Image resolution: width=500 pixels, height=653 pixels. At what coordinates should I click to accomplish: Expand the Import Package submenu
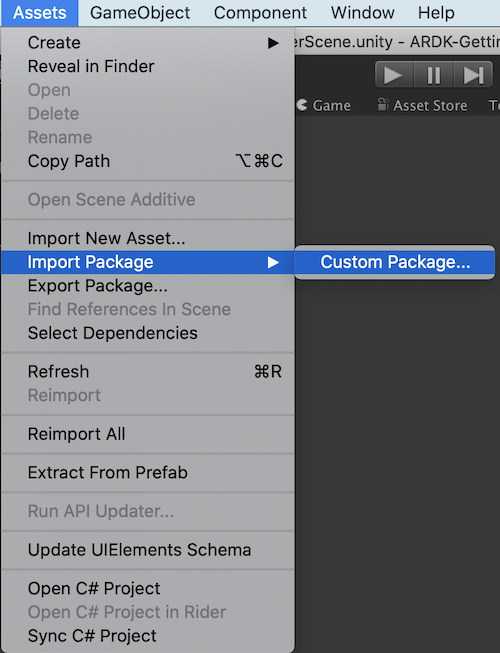147,262
